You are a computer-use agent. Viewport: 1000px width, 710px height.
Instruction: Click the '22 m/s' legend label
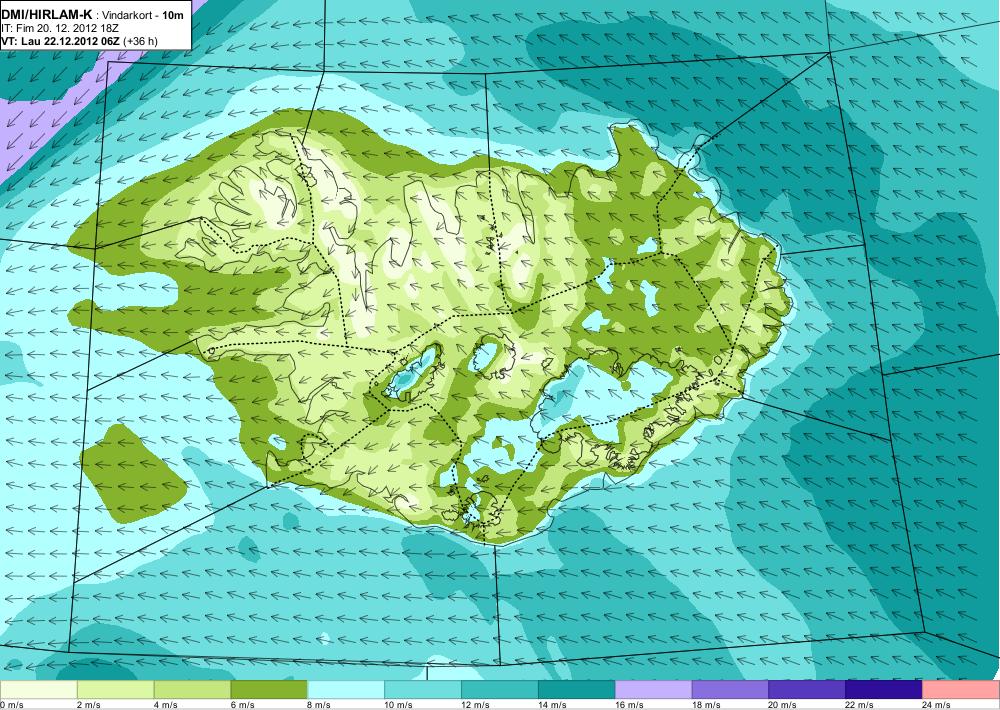pyautogui.click(x=860, y=705)
